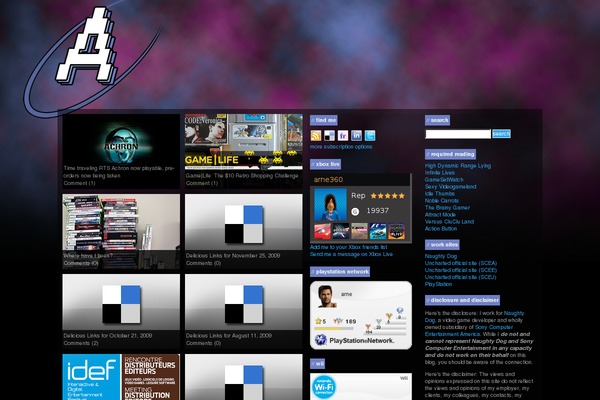The width and height of the screenshot is (600, 400).
Task: Open The Brainy Gamer link
Action: point(447,207)
